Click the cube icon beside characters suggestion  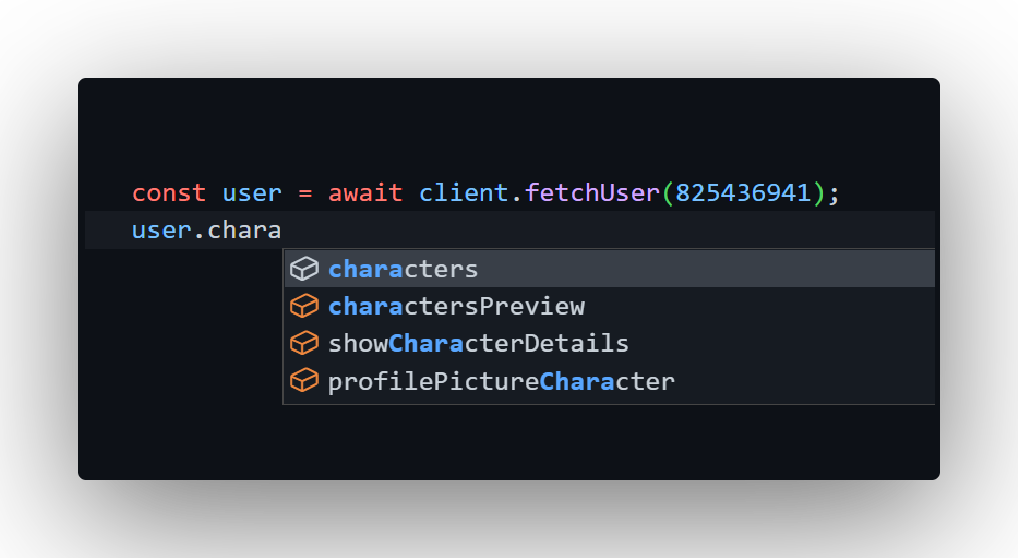(x=304, y=269)
